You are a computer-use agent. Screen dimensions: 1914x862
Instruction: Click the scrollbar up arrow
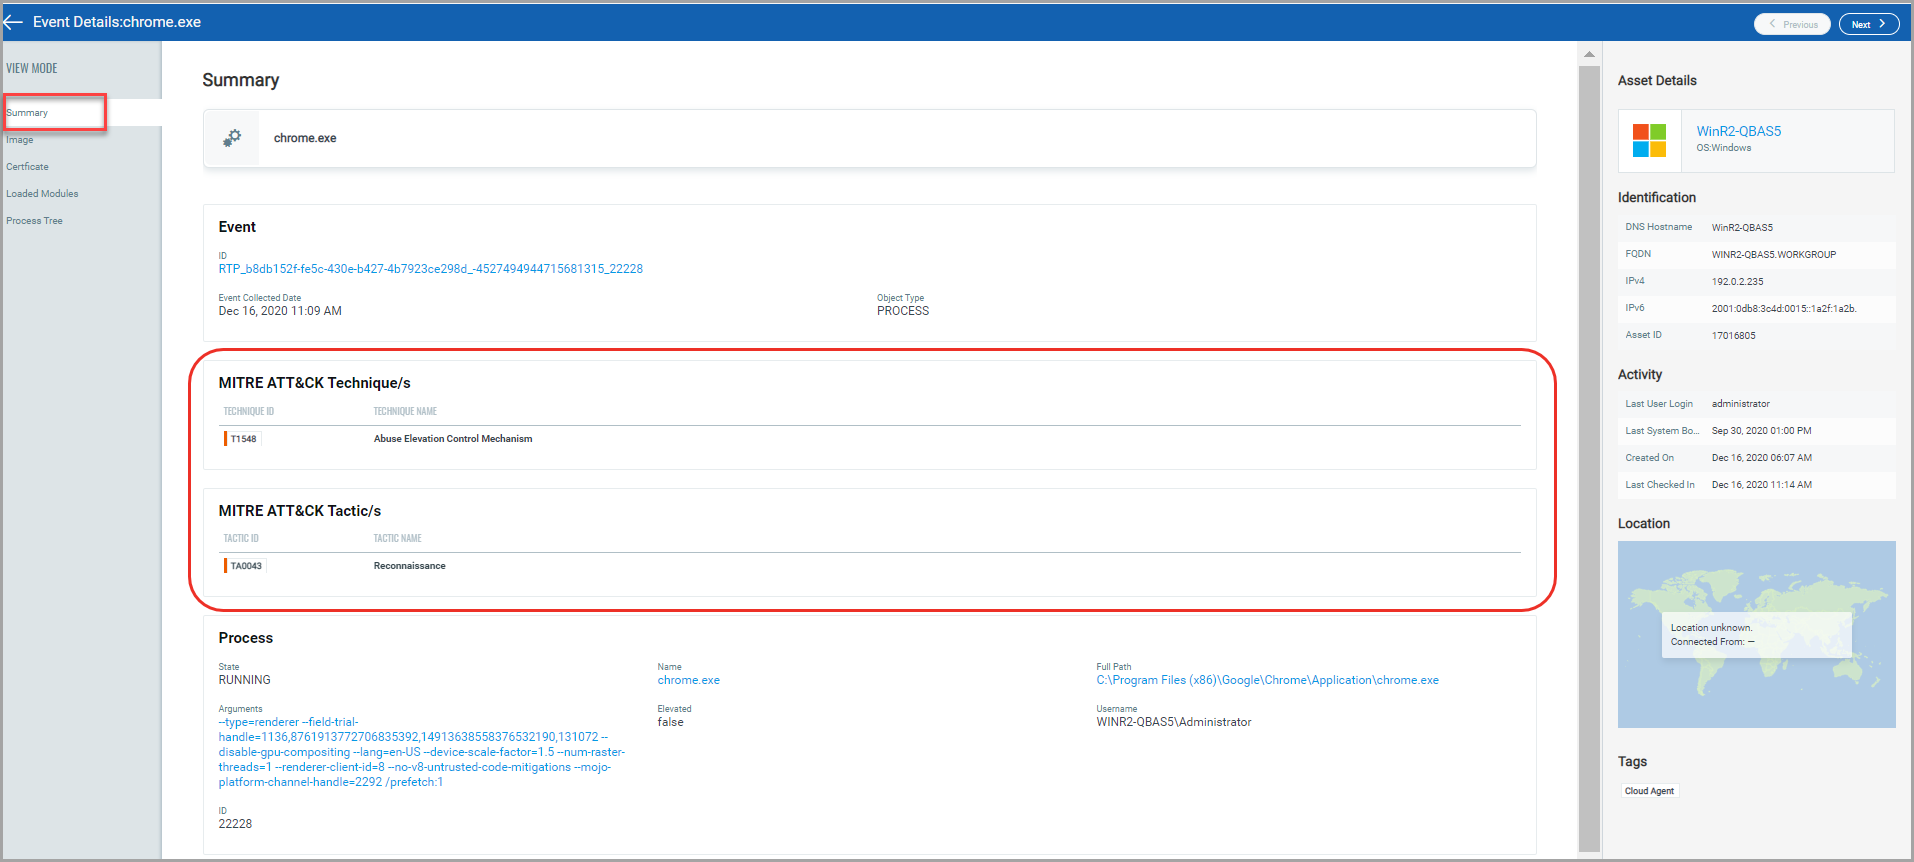point(1589,54)
